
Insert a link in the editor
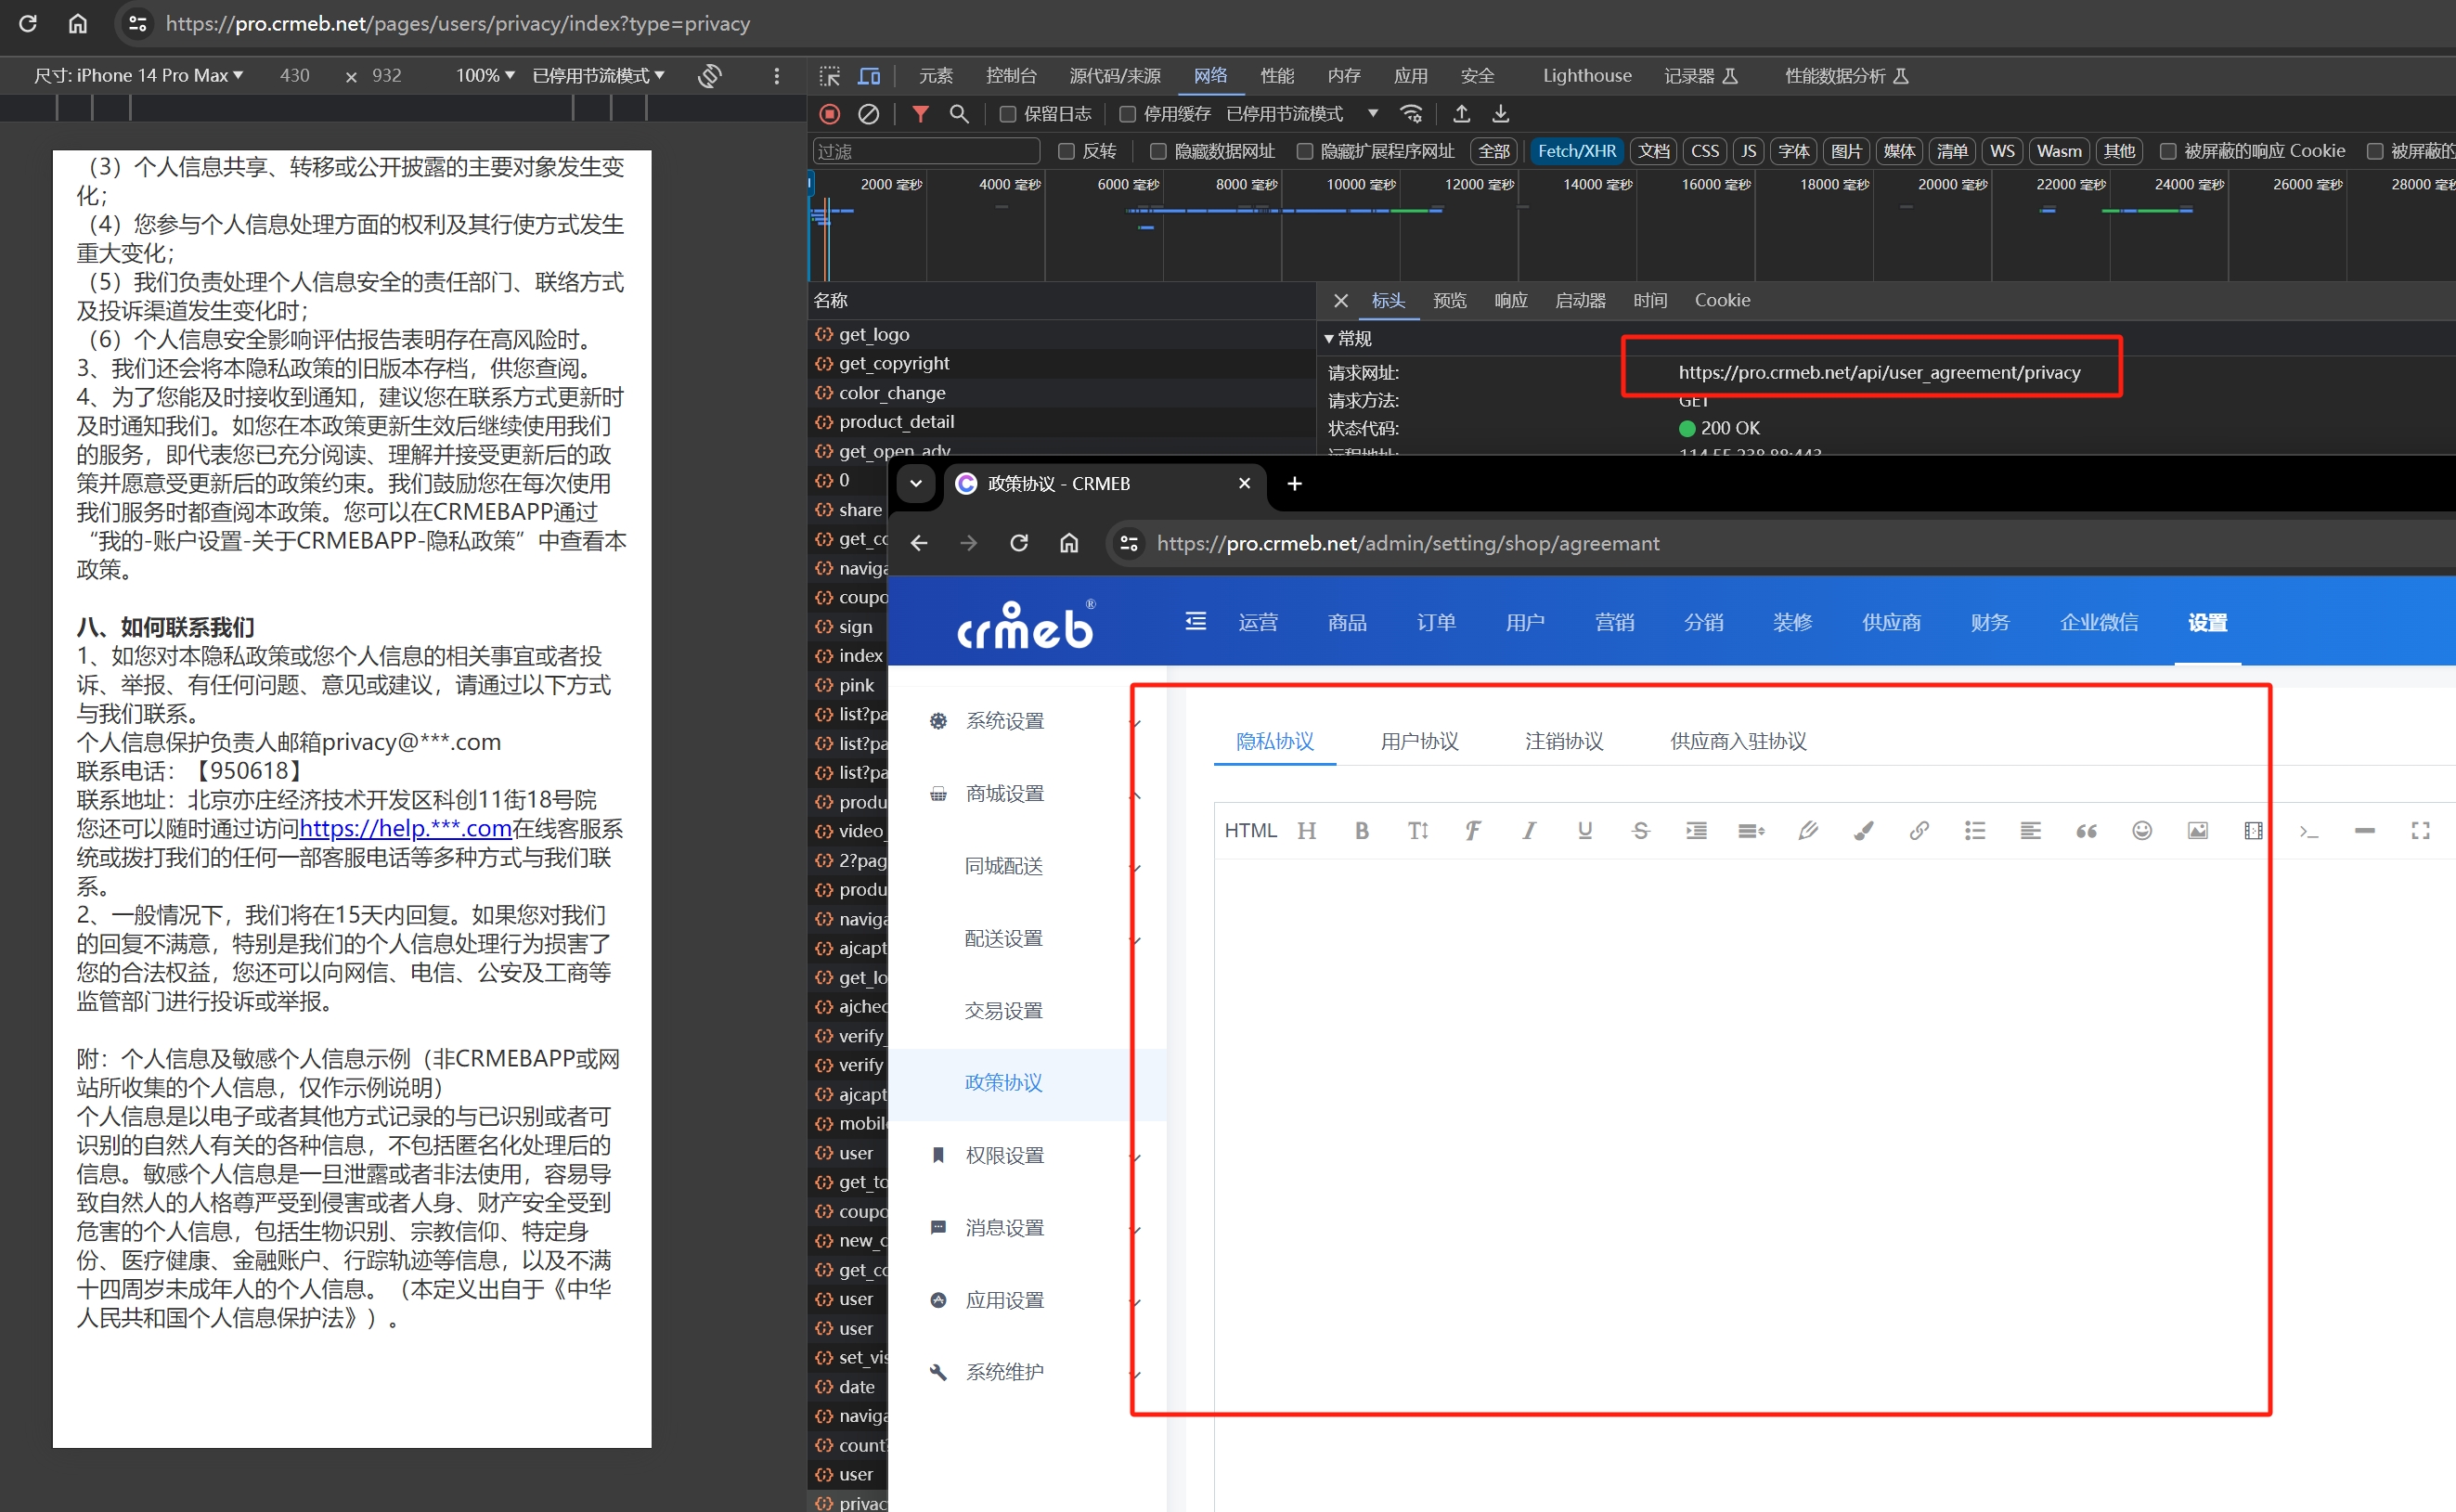(1918, 830)
